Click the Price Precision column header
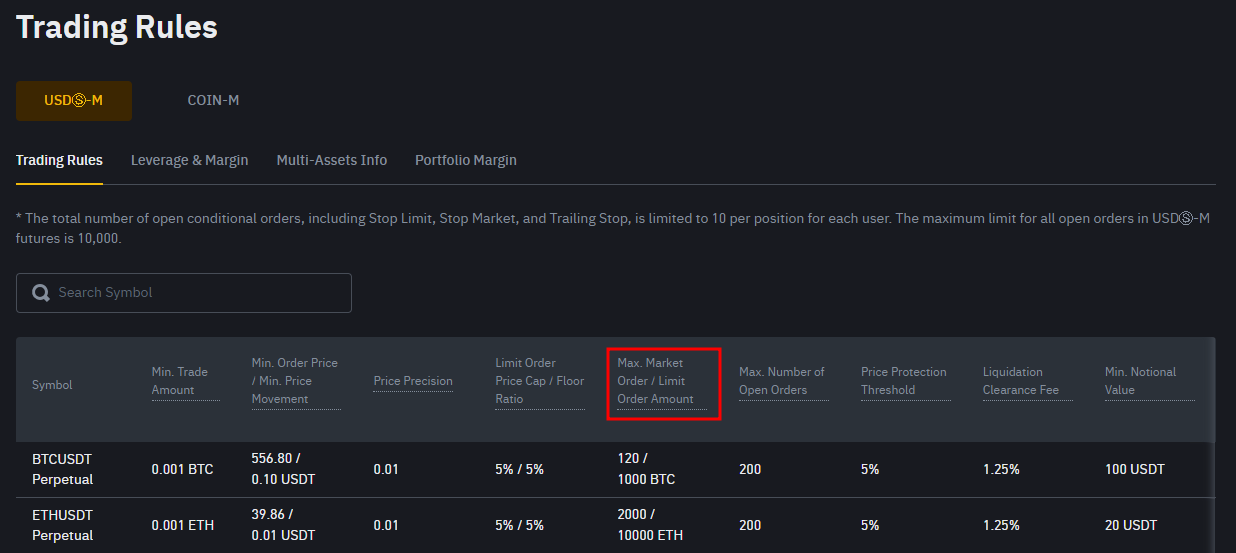 (x=413, y=381)
